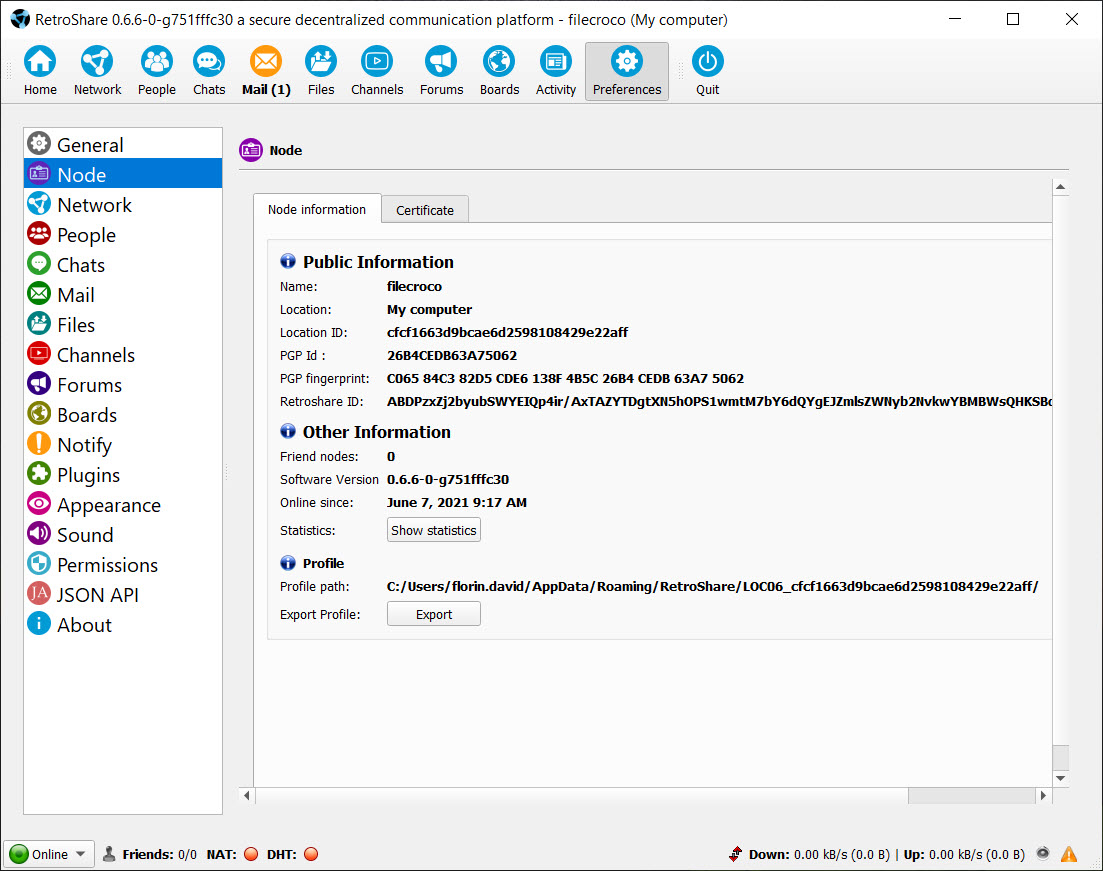Click the PGP fingerprint value C065 84C3...

pyautogui.click(x=565, y=379)
